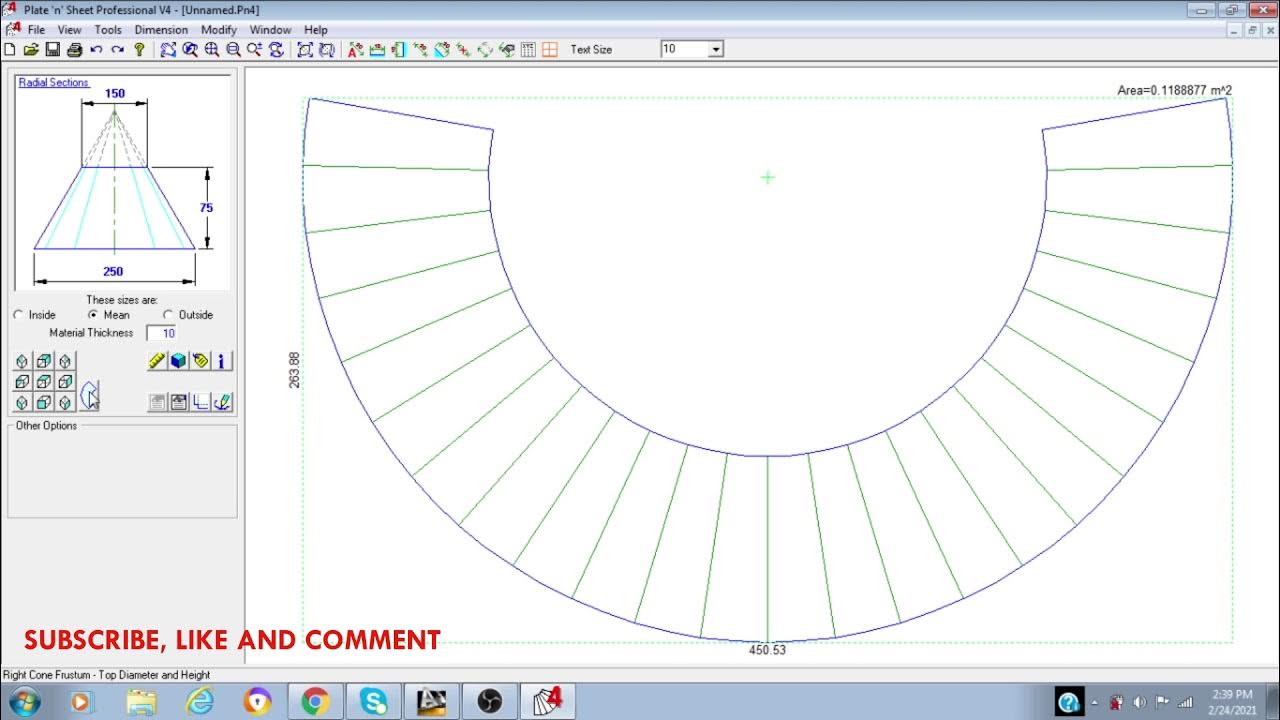The image size is (1280, 720).
Task: Click the Windows Start button
Action: [22, 702]
